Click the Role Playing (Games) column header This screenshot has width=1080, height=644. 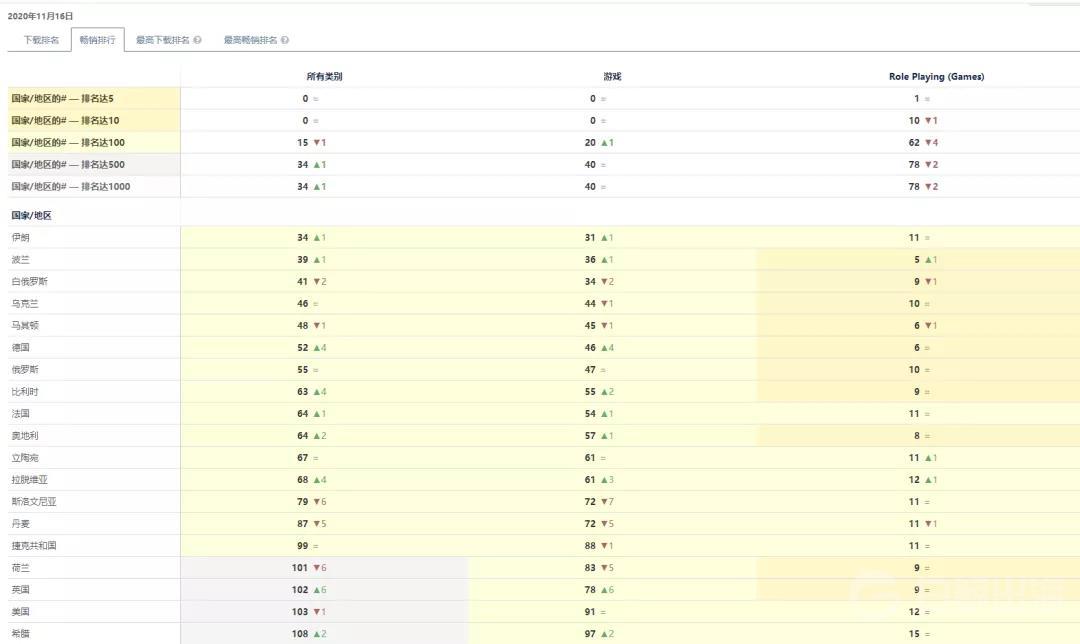coord(936,77)
